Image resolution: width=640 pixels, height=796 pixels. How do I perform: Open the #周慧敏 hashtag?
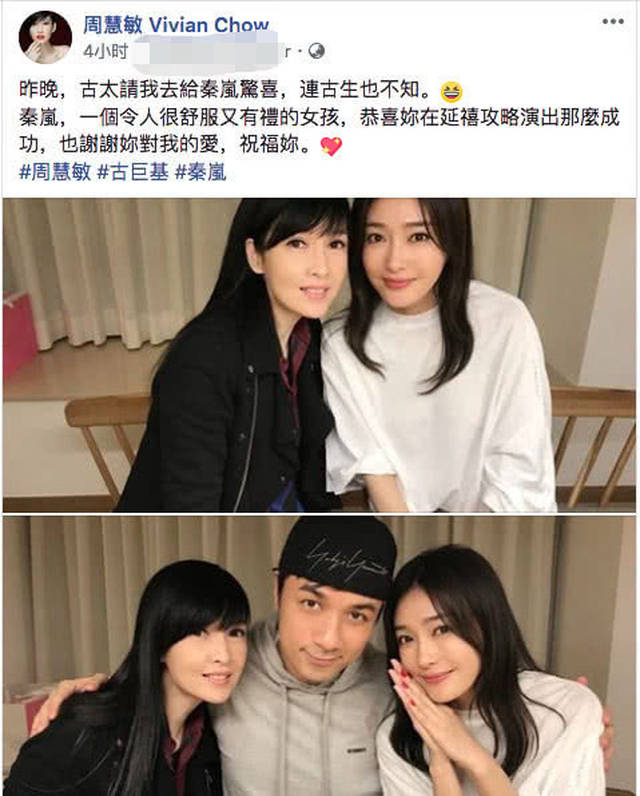(x=55, y=173)
